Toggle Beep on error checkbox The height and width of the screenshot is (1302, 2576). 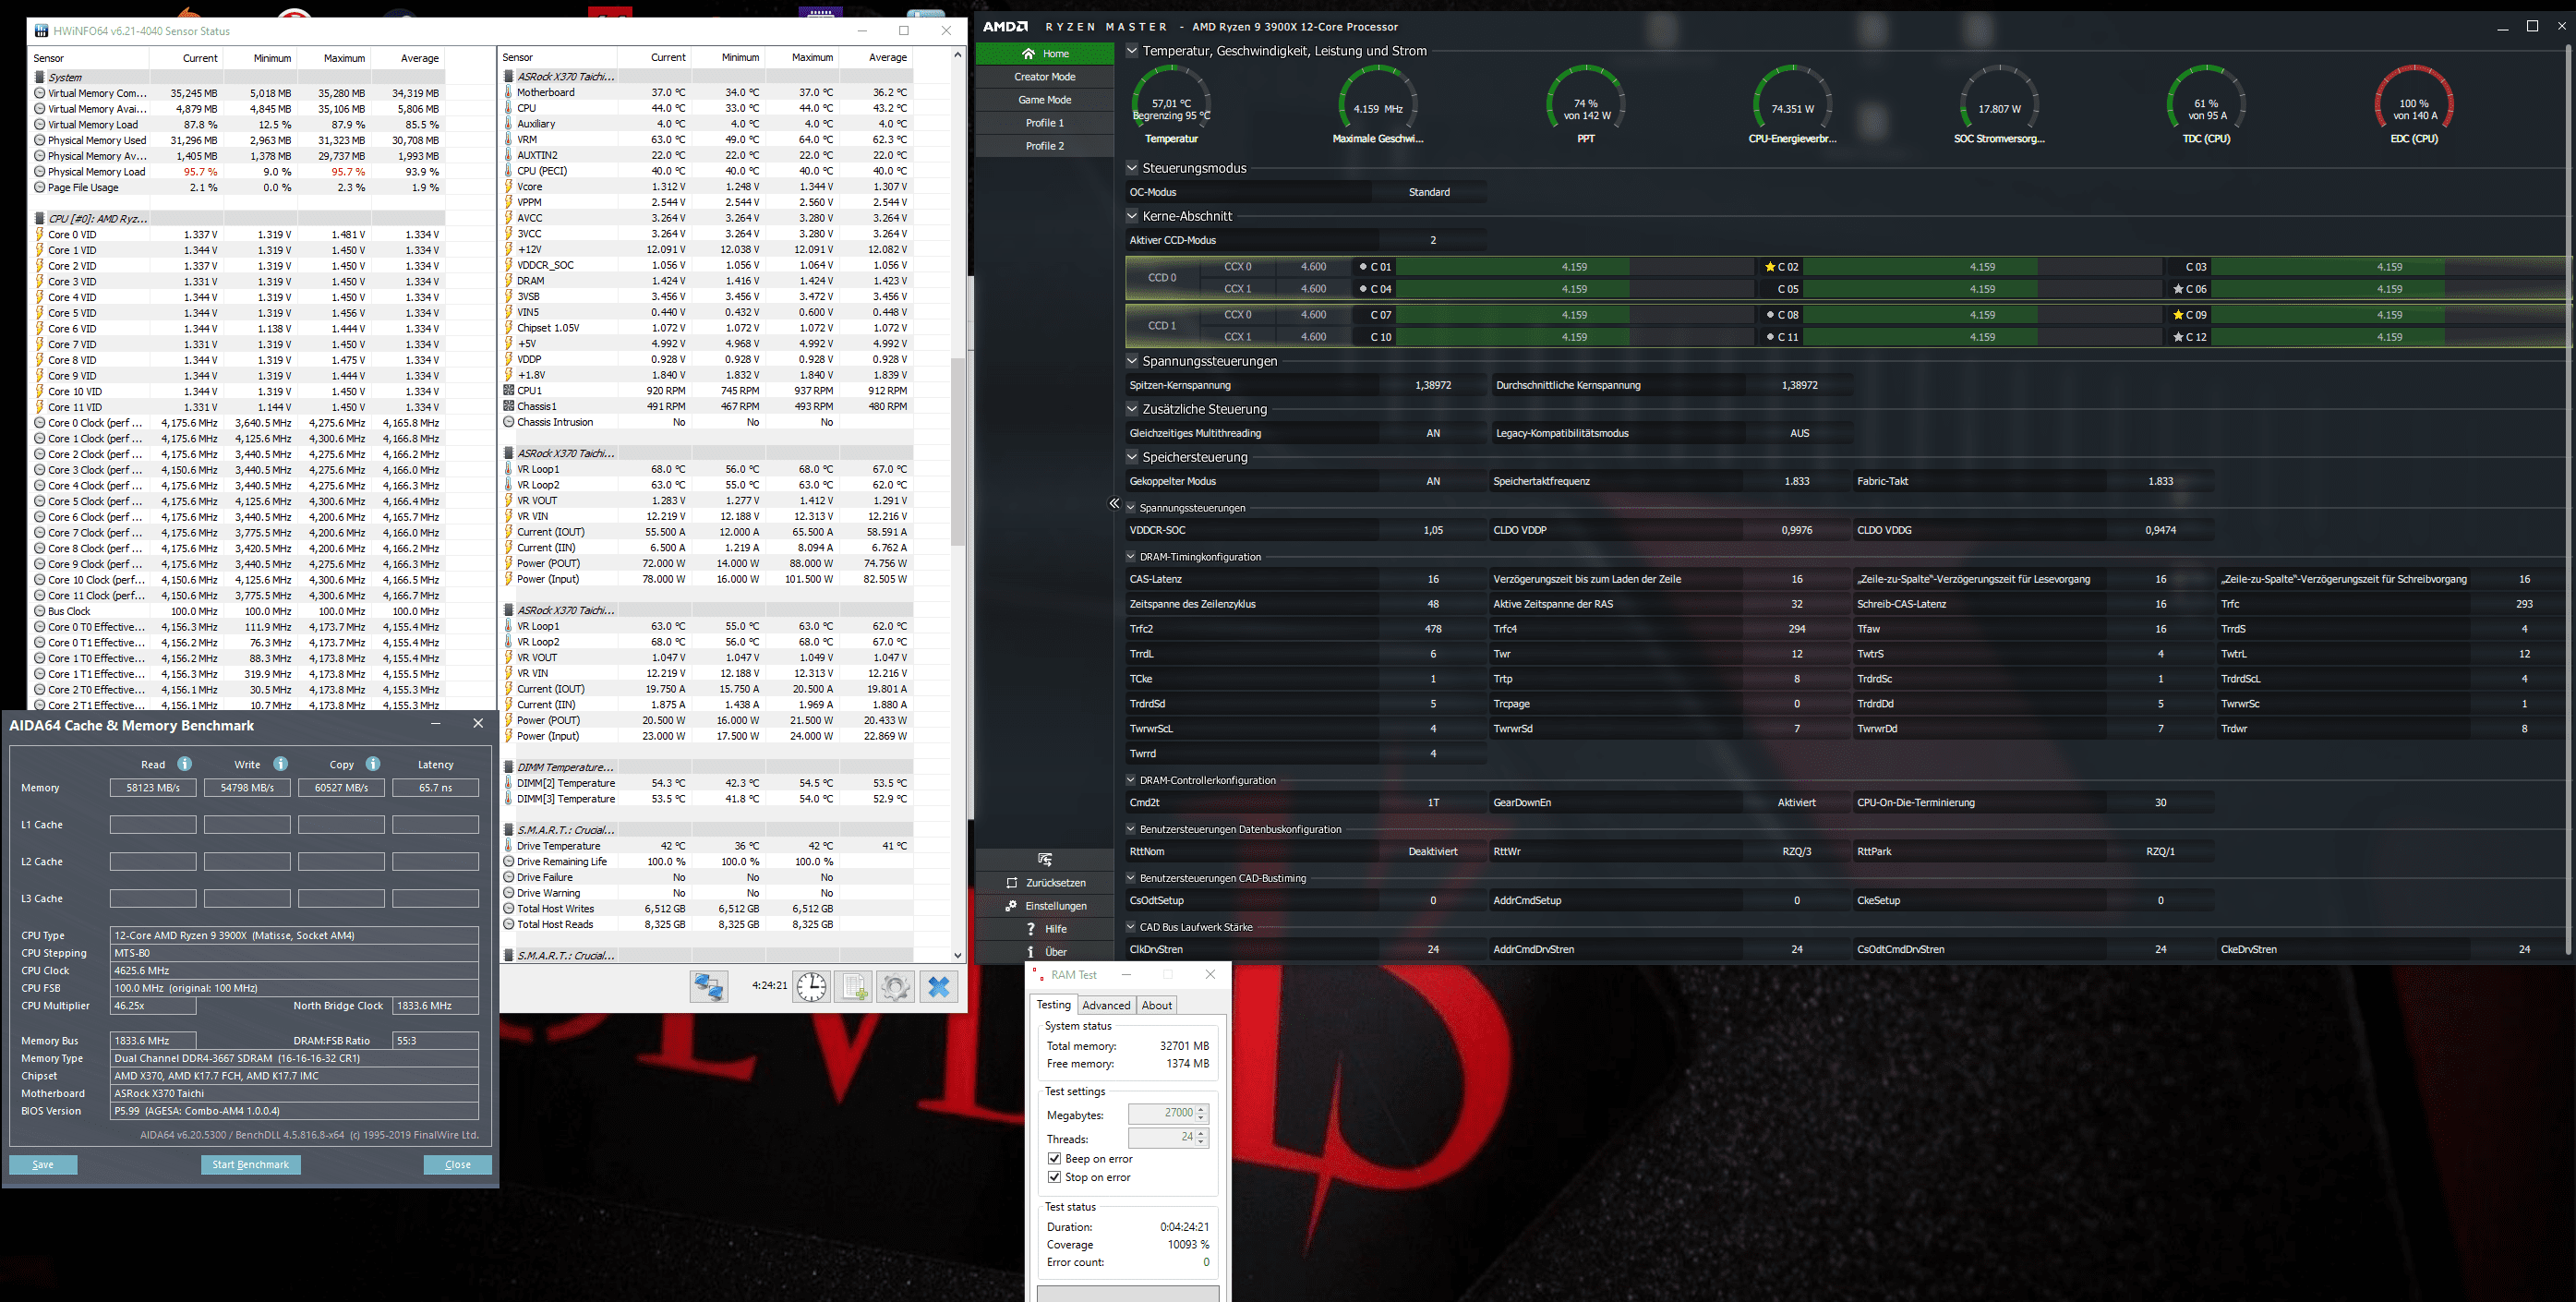tap(1054, 1158)
